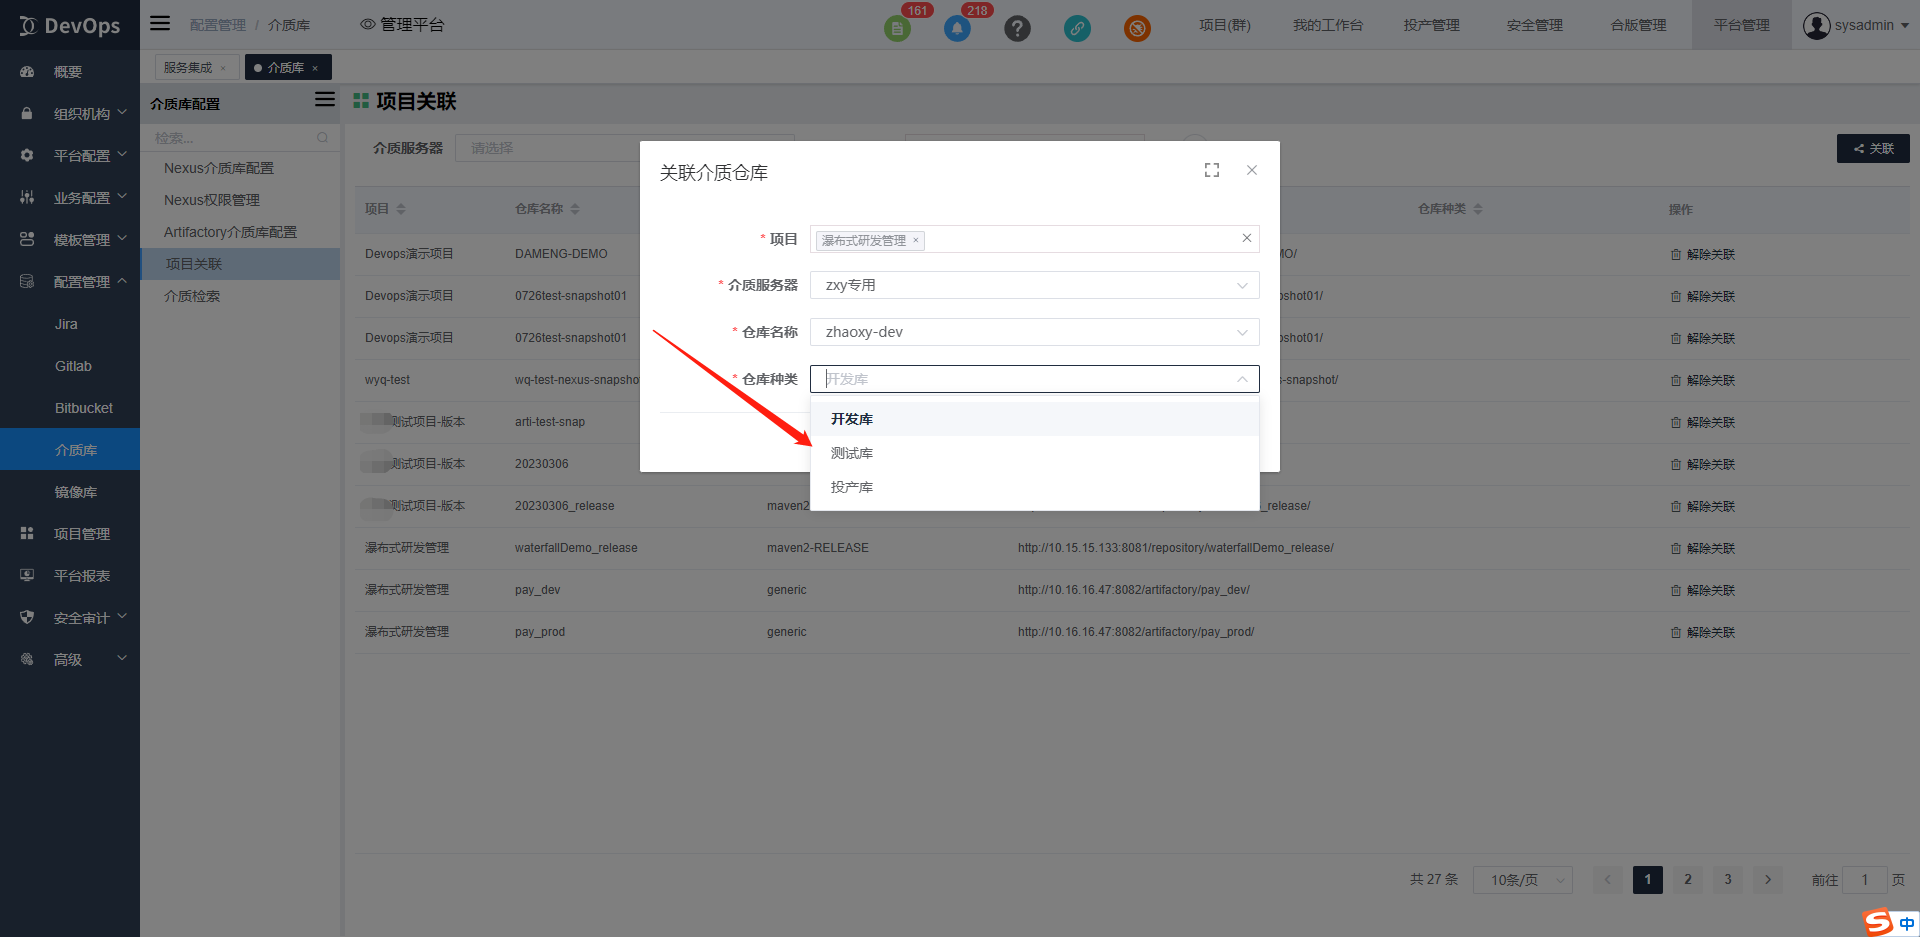Click the 关联 button
Image resolution: width=1920 pixels, height=937 pixels.
[1873, 148]
